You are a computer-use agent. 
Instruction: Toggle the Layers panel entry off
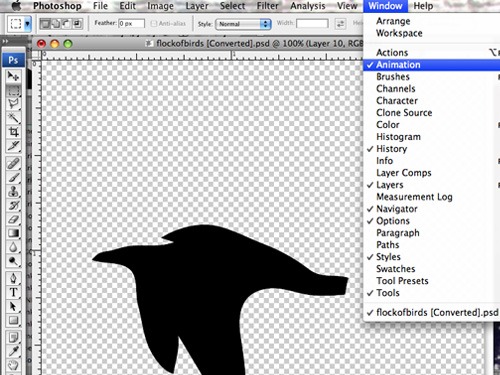pyautogui.click(x=432, y=185)
